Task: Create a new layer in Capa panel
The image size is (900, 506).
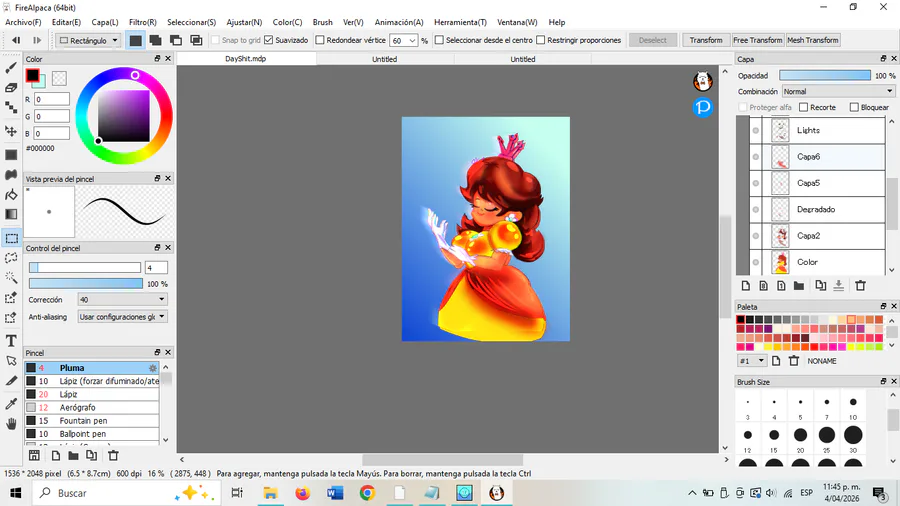Action: coord(746,286)
